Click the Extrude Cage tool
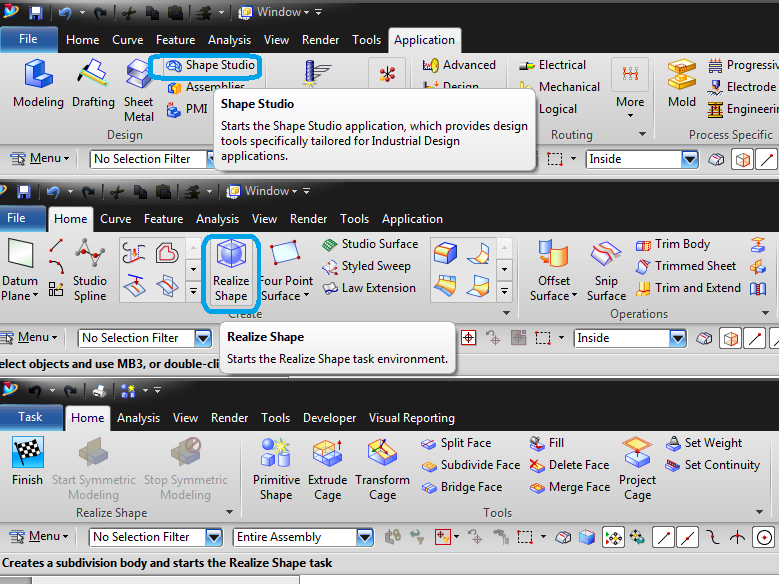Image resolution: width=779 pixels, height=584 pixels. pyautogui.click(x=327, y=469)
